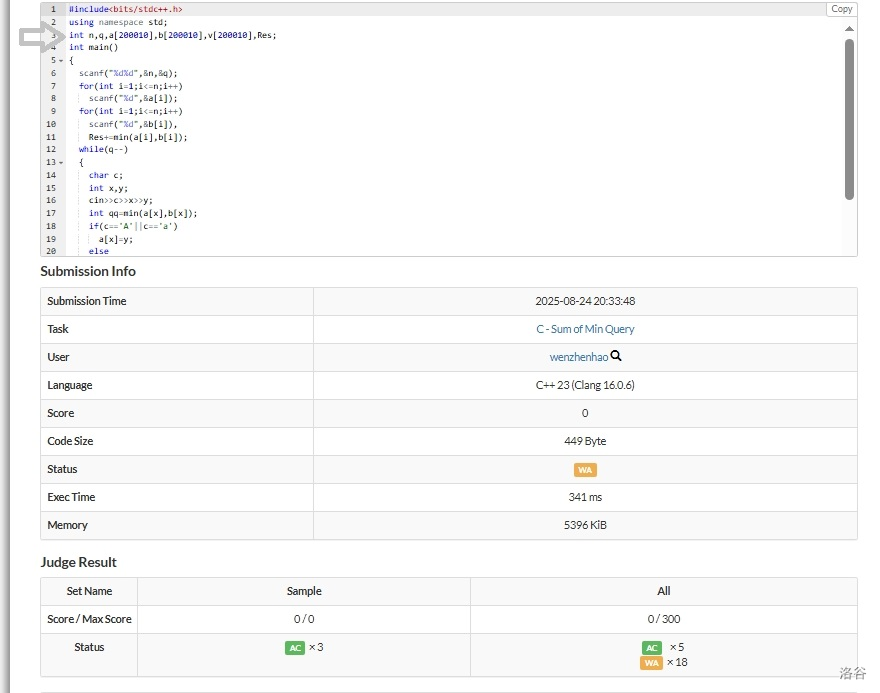The width and height of the screenshot is (880, 693).
Task: Collapse the code block at line 5
Action: [61, 61]
